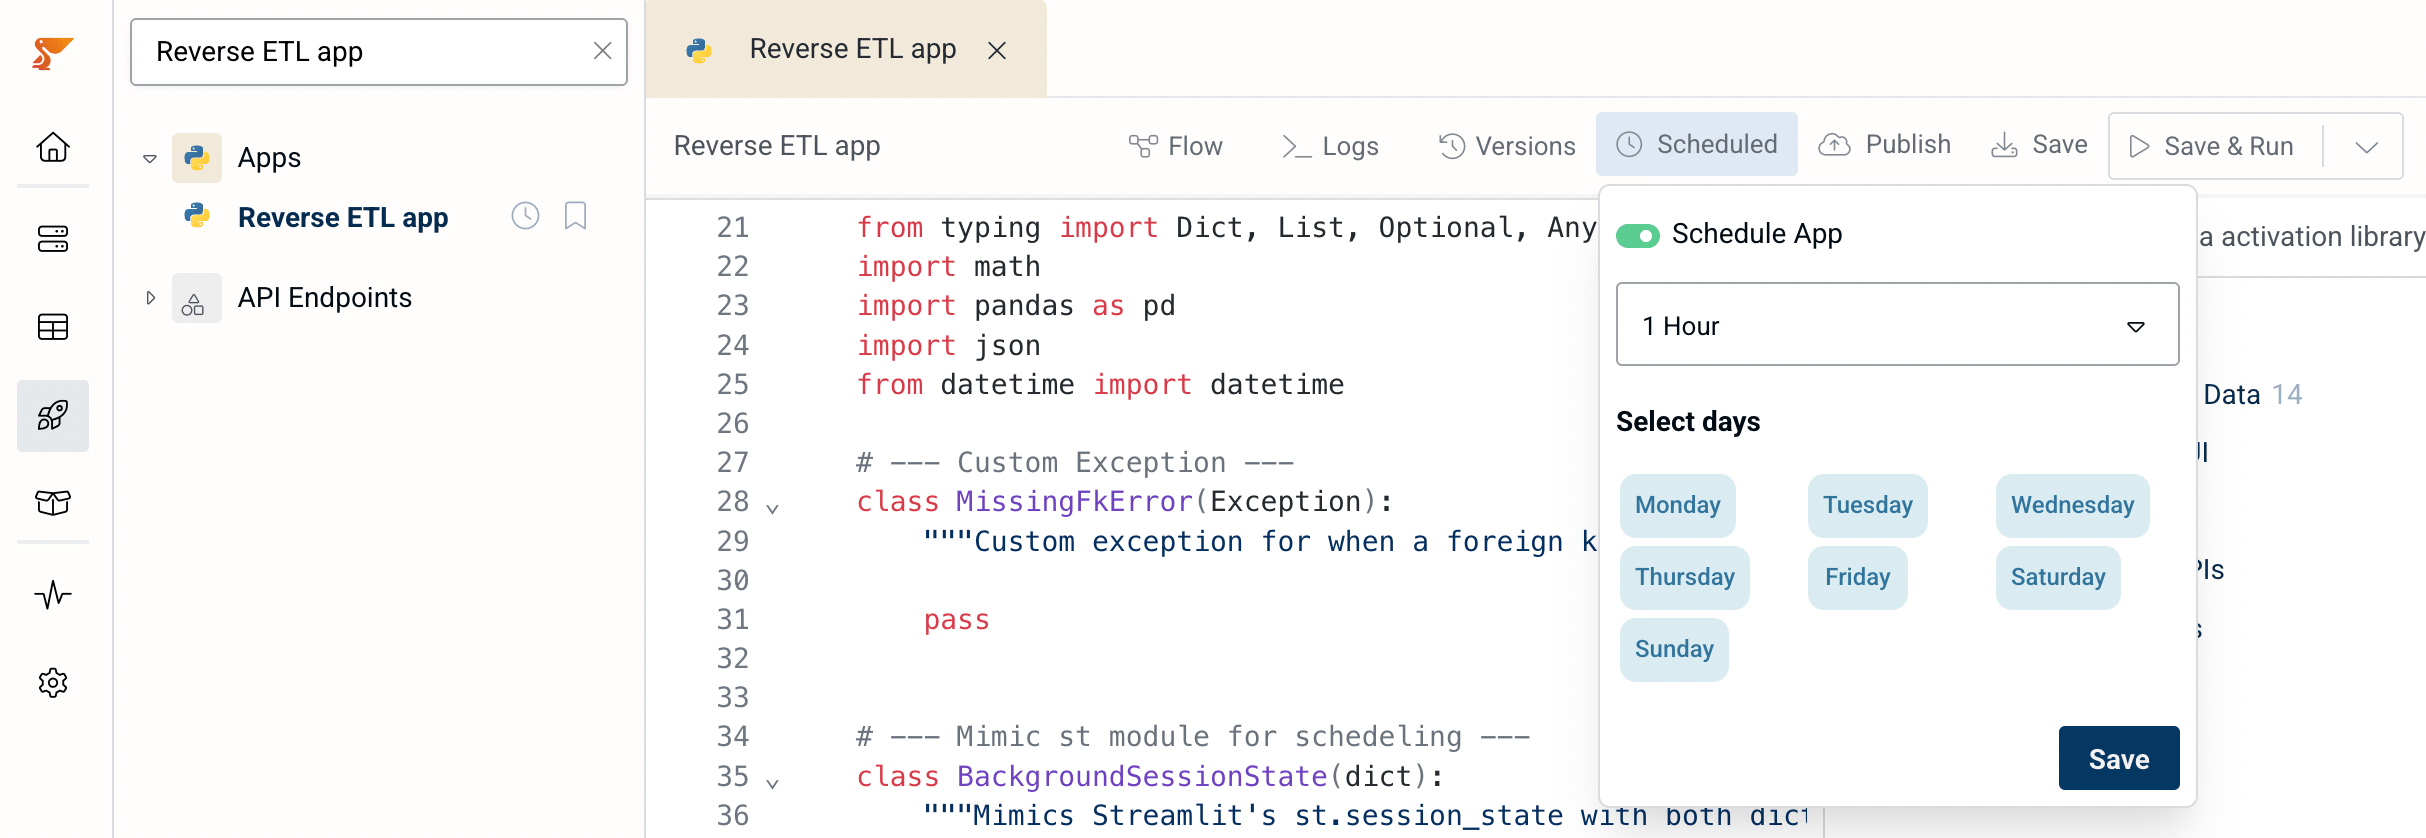Save the schedule settings in popup
This screenshot has height=838, width=2426.
coord(2119,758)
